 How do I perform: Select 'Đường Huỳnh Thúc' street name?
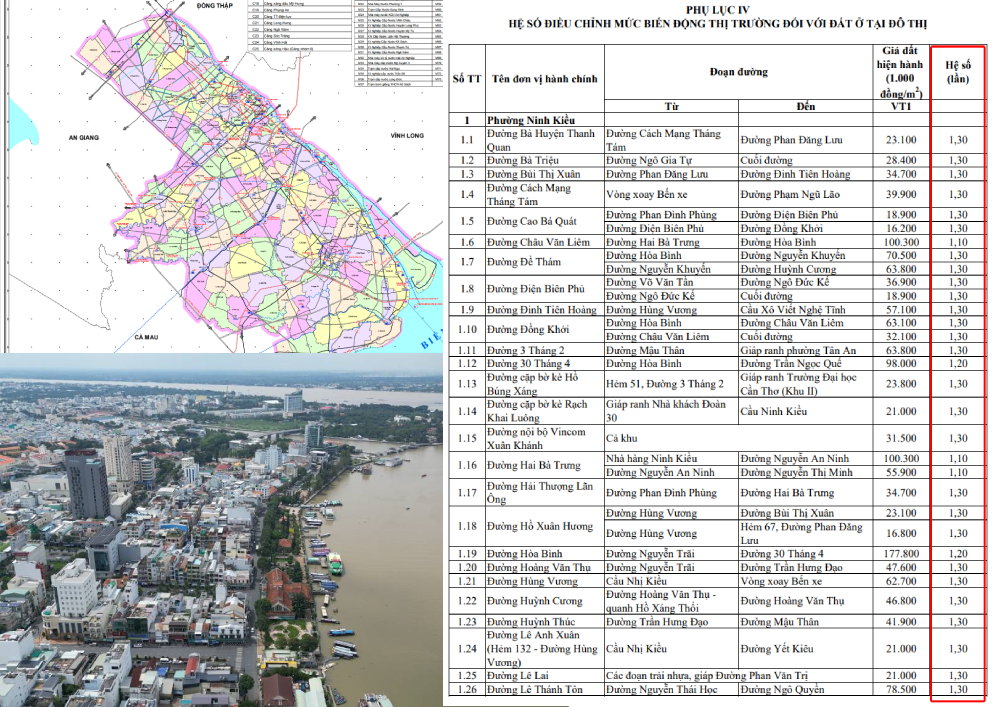531,622
